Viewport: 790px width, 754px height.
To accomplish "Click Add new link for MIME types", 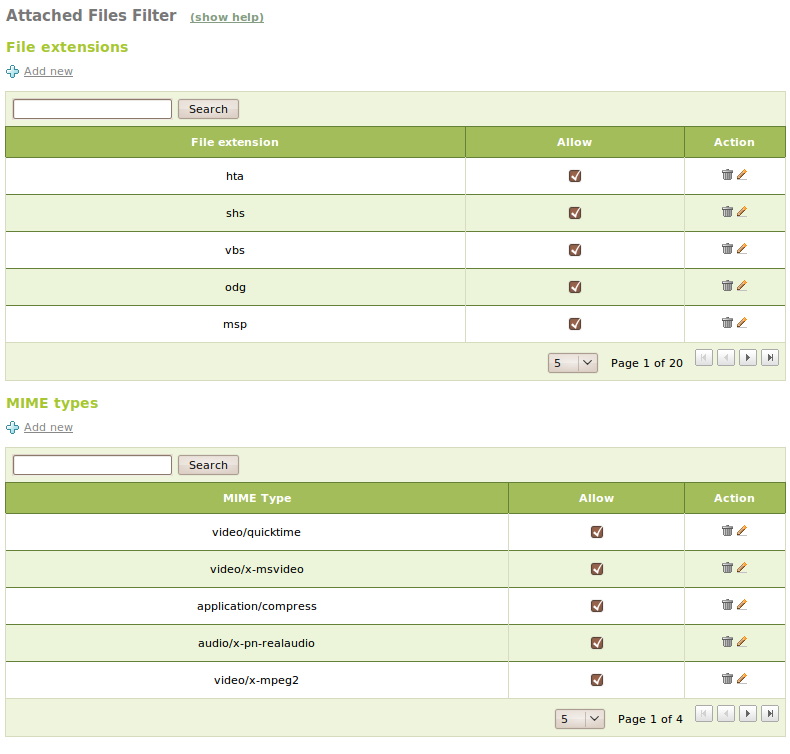I will click(48, 427).
